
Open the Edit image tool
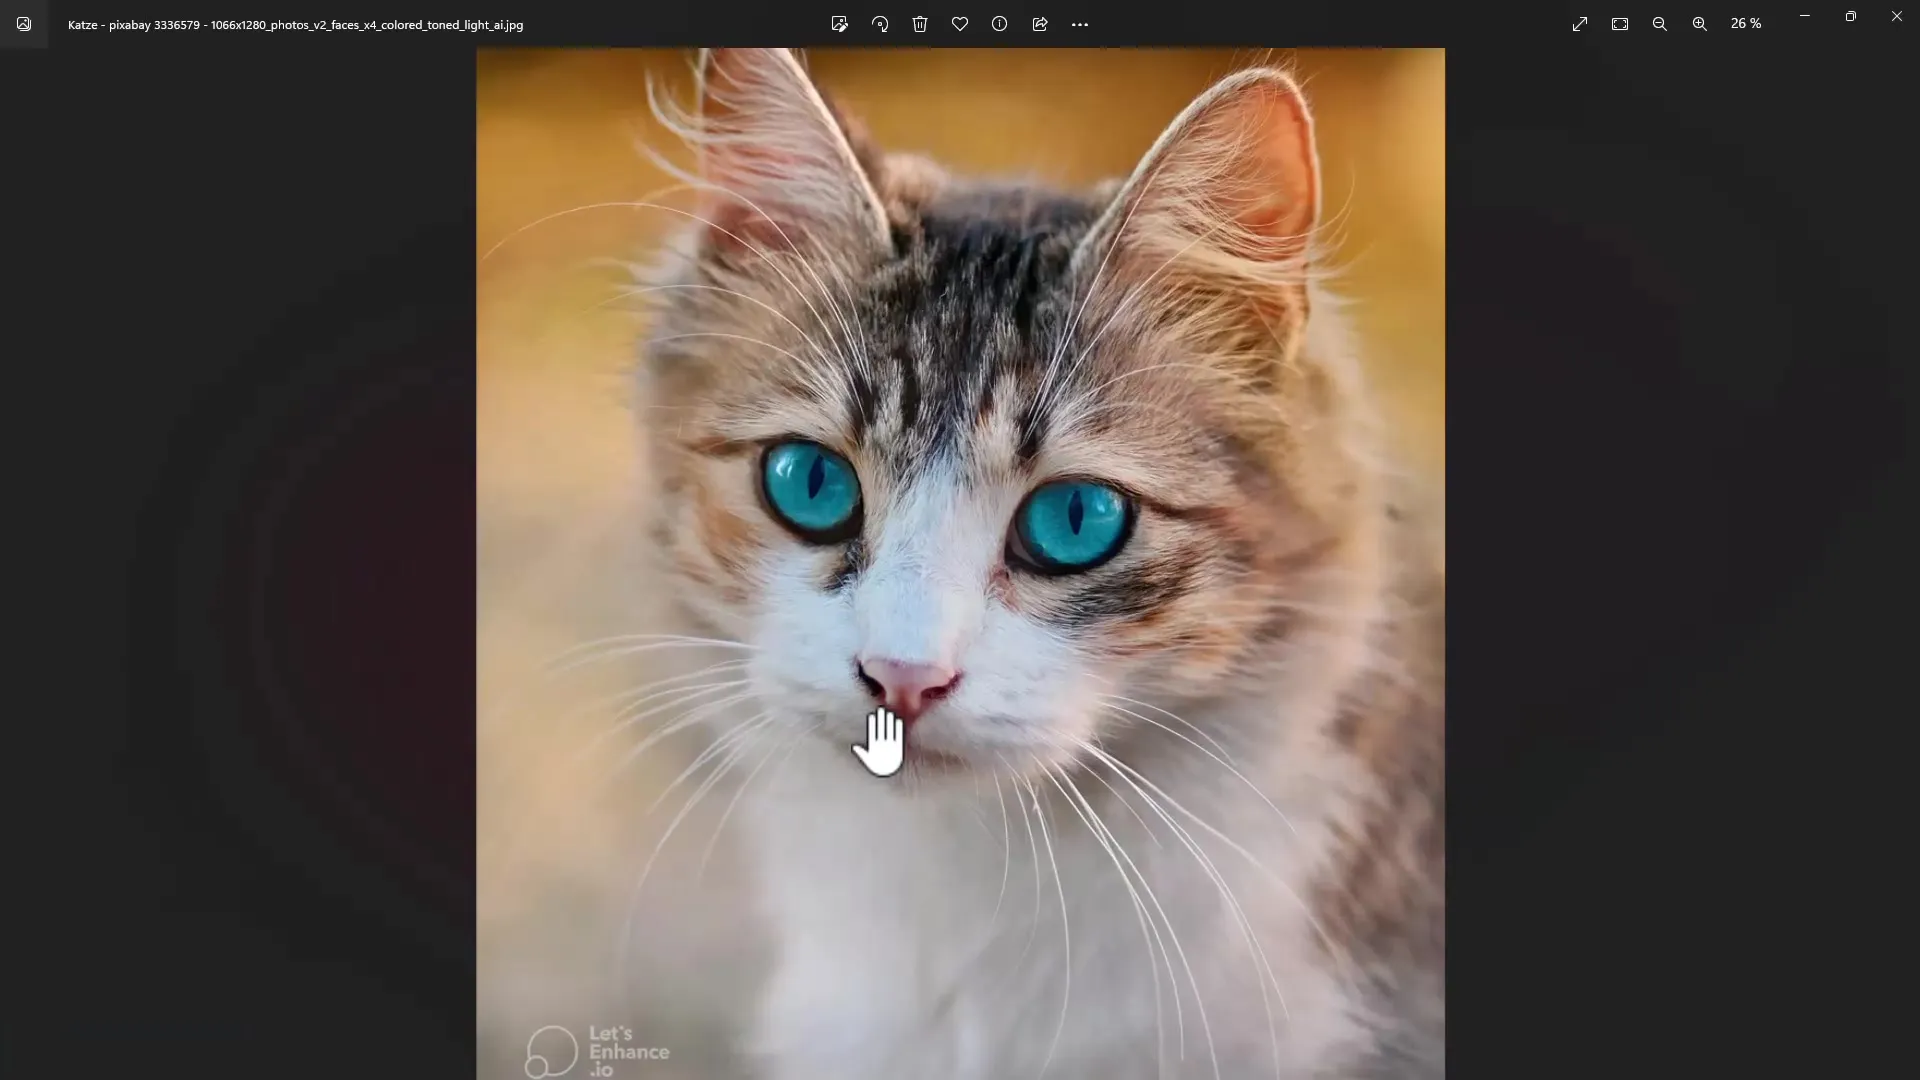pyautogui.click(x=839, y=24)
